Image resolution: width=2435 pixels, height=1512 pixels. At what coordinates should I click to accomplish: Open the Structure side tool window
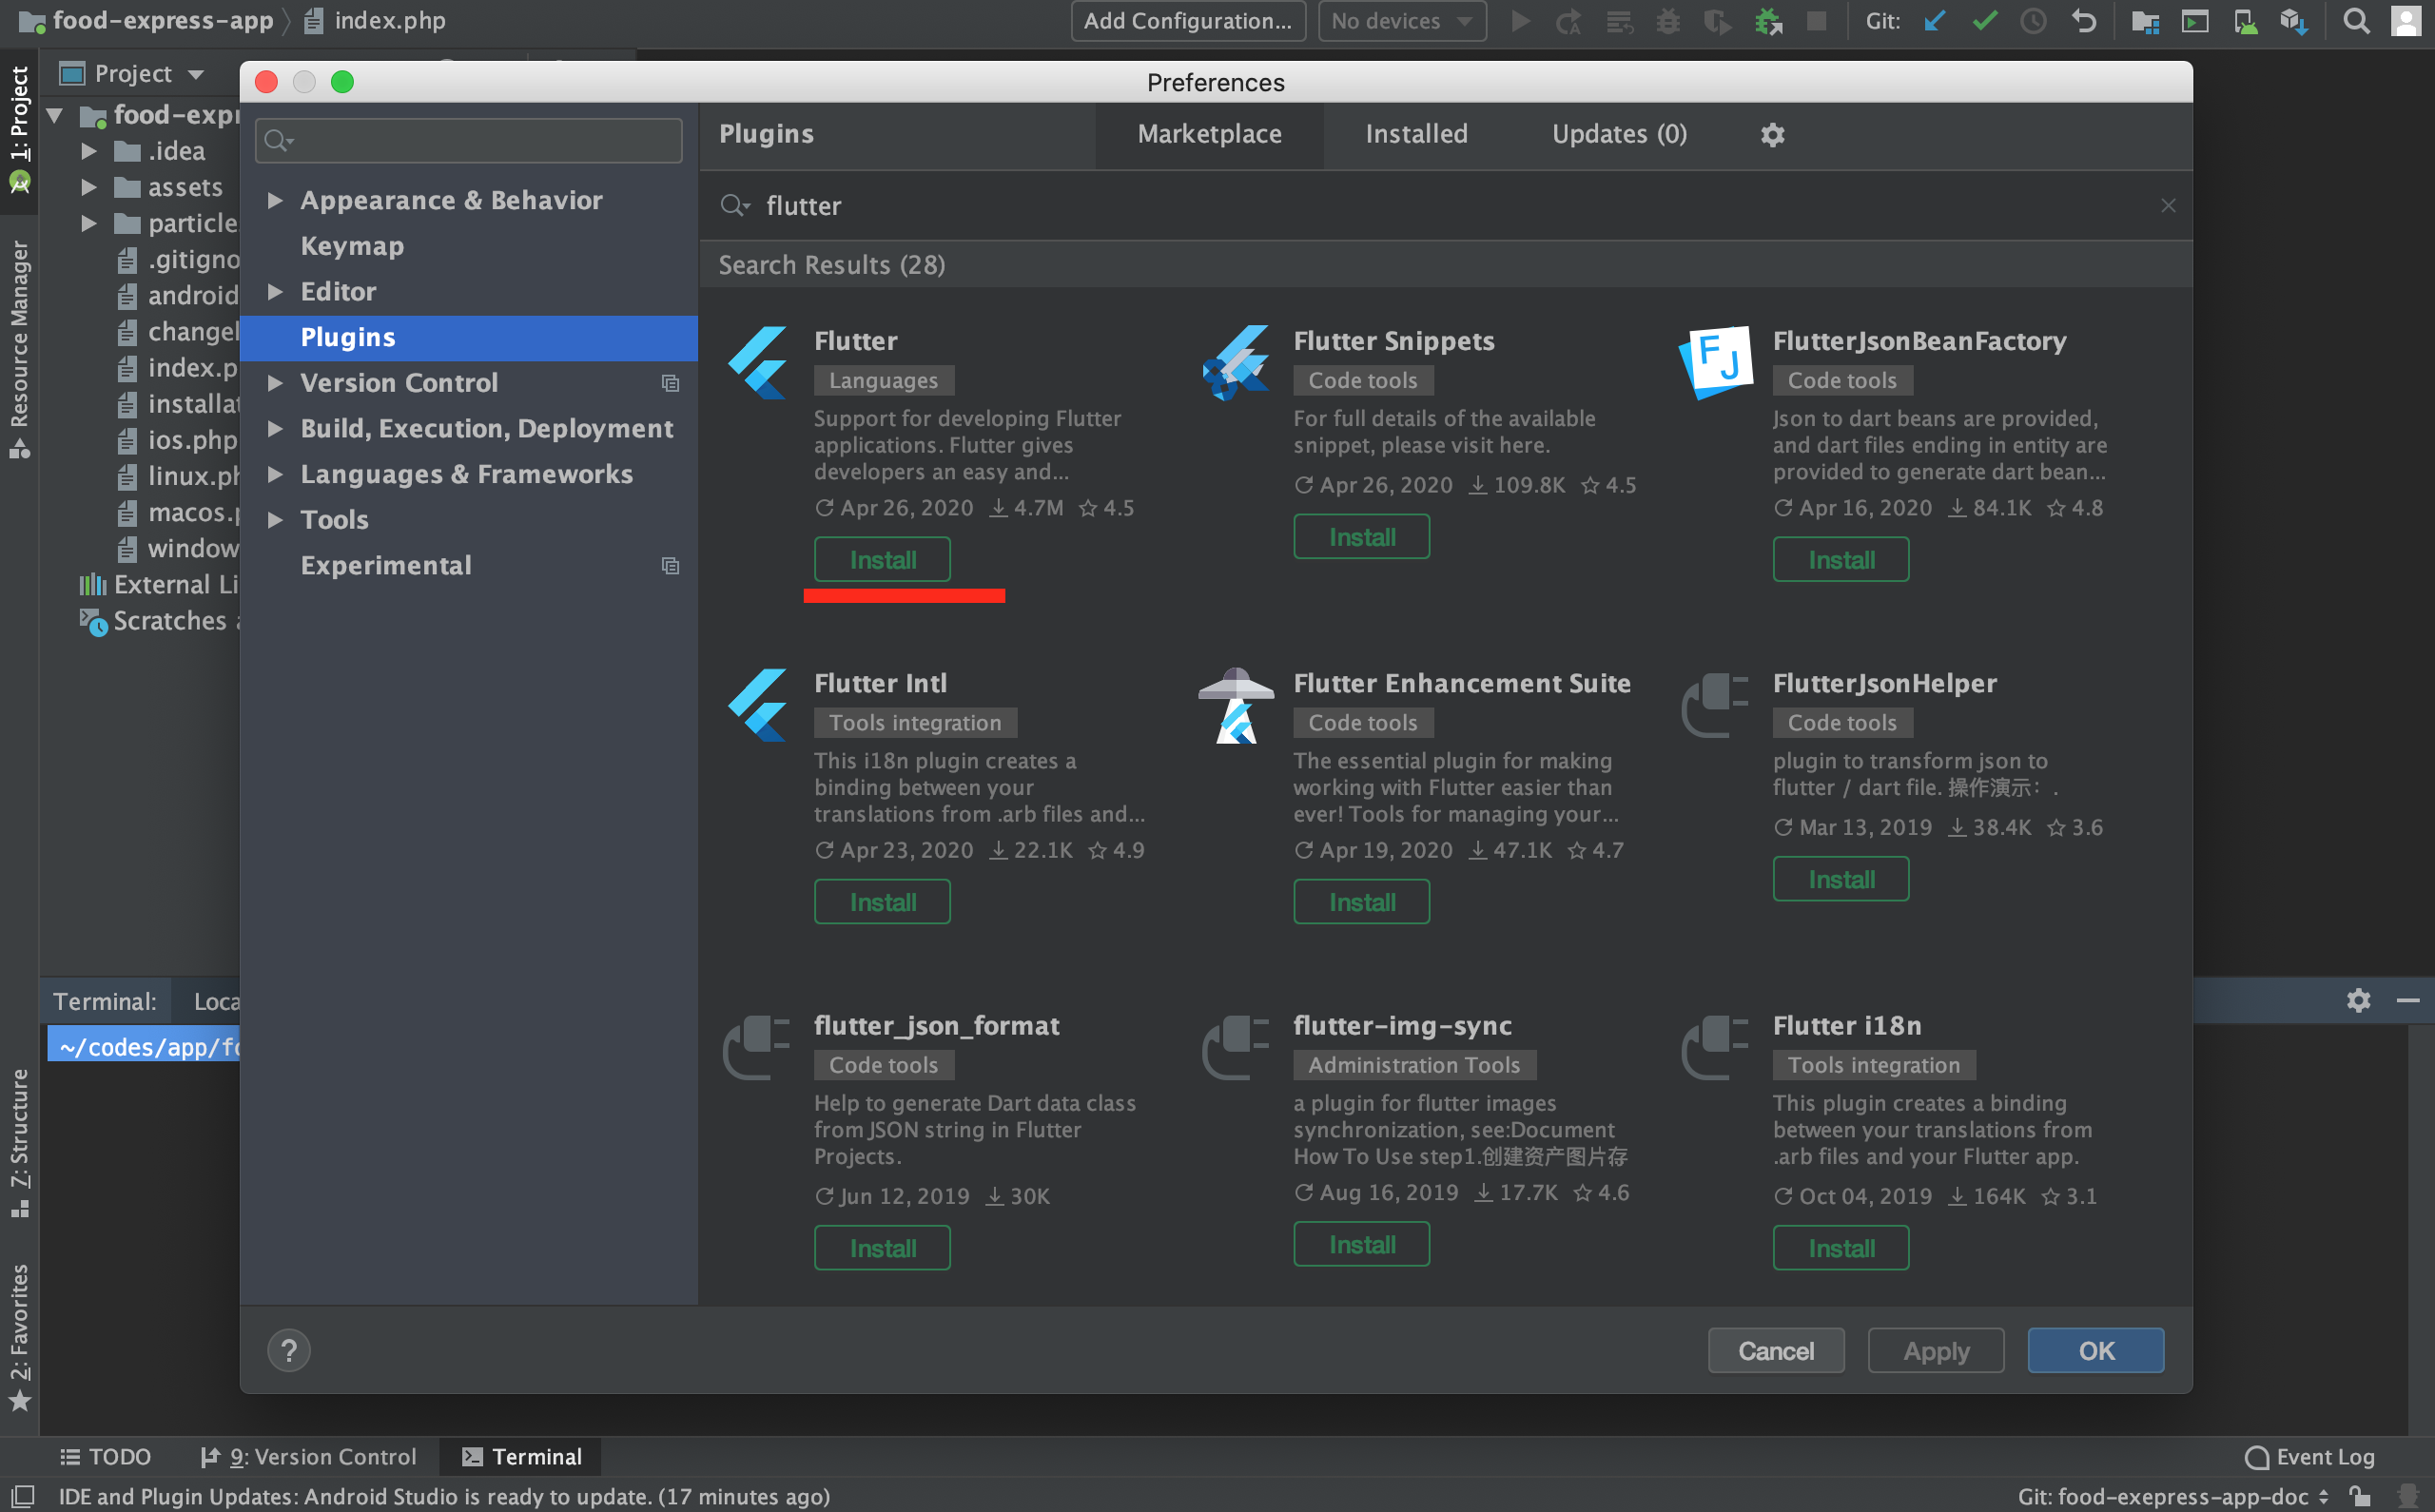coord(19,1143)
